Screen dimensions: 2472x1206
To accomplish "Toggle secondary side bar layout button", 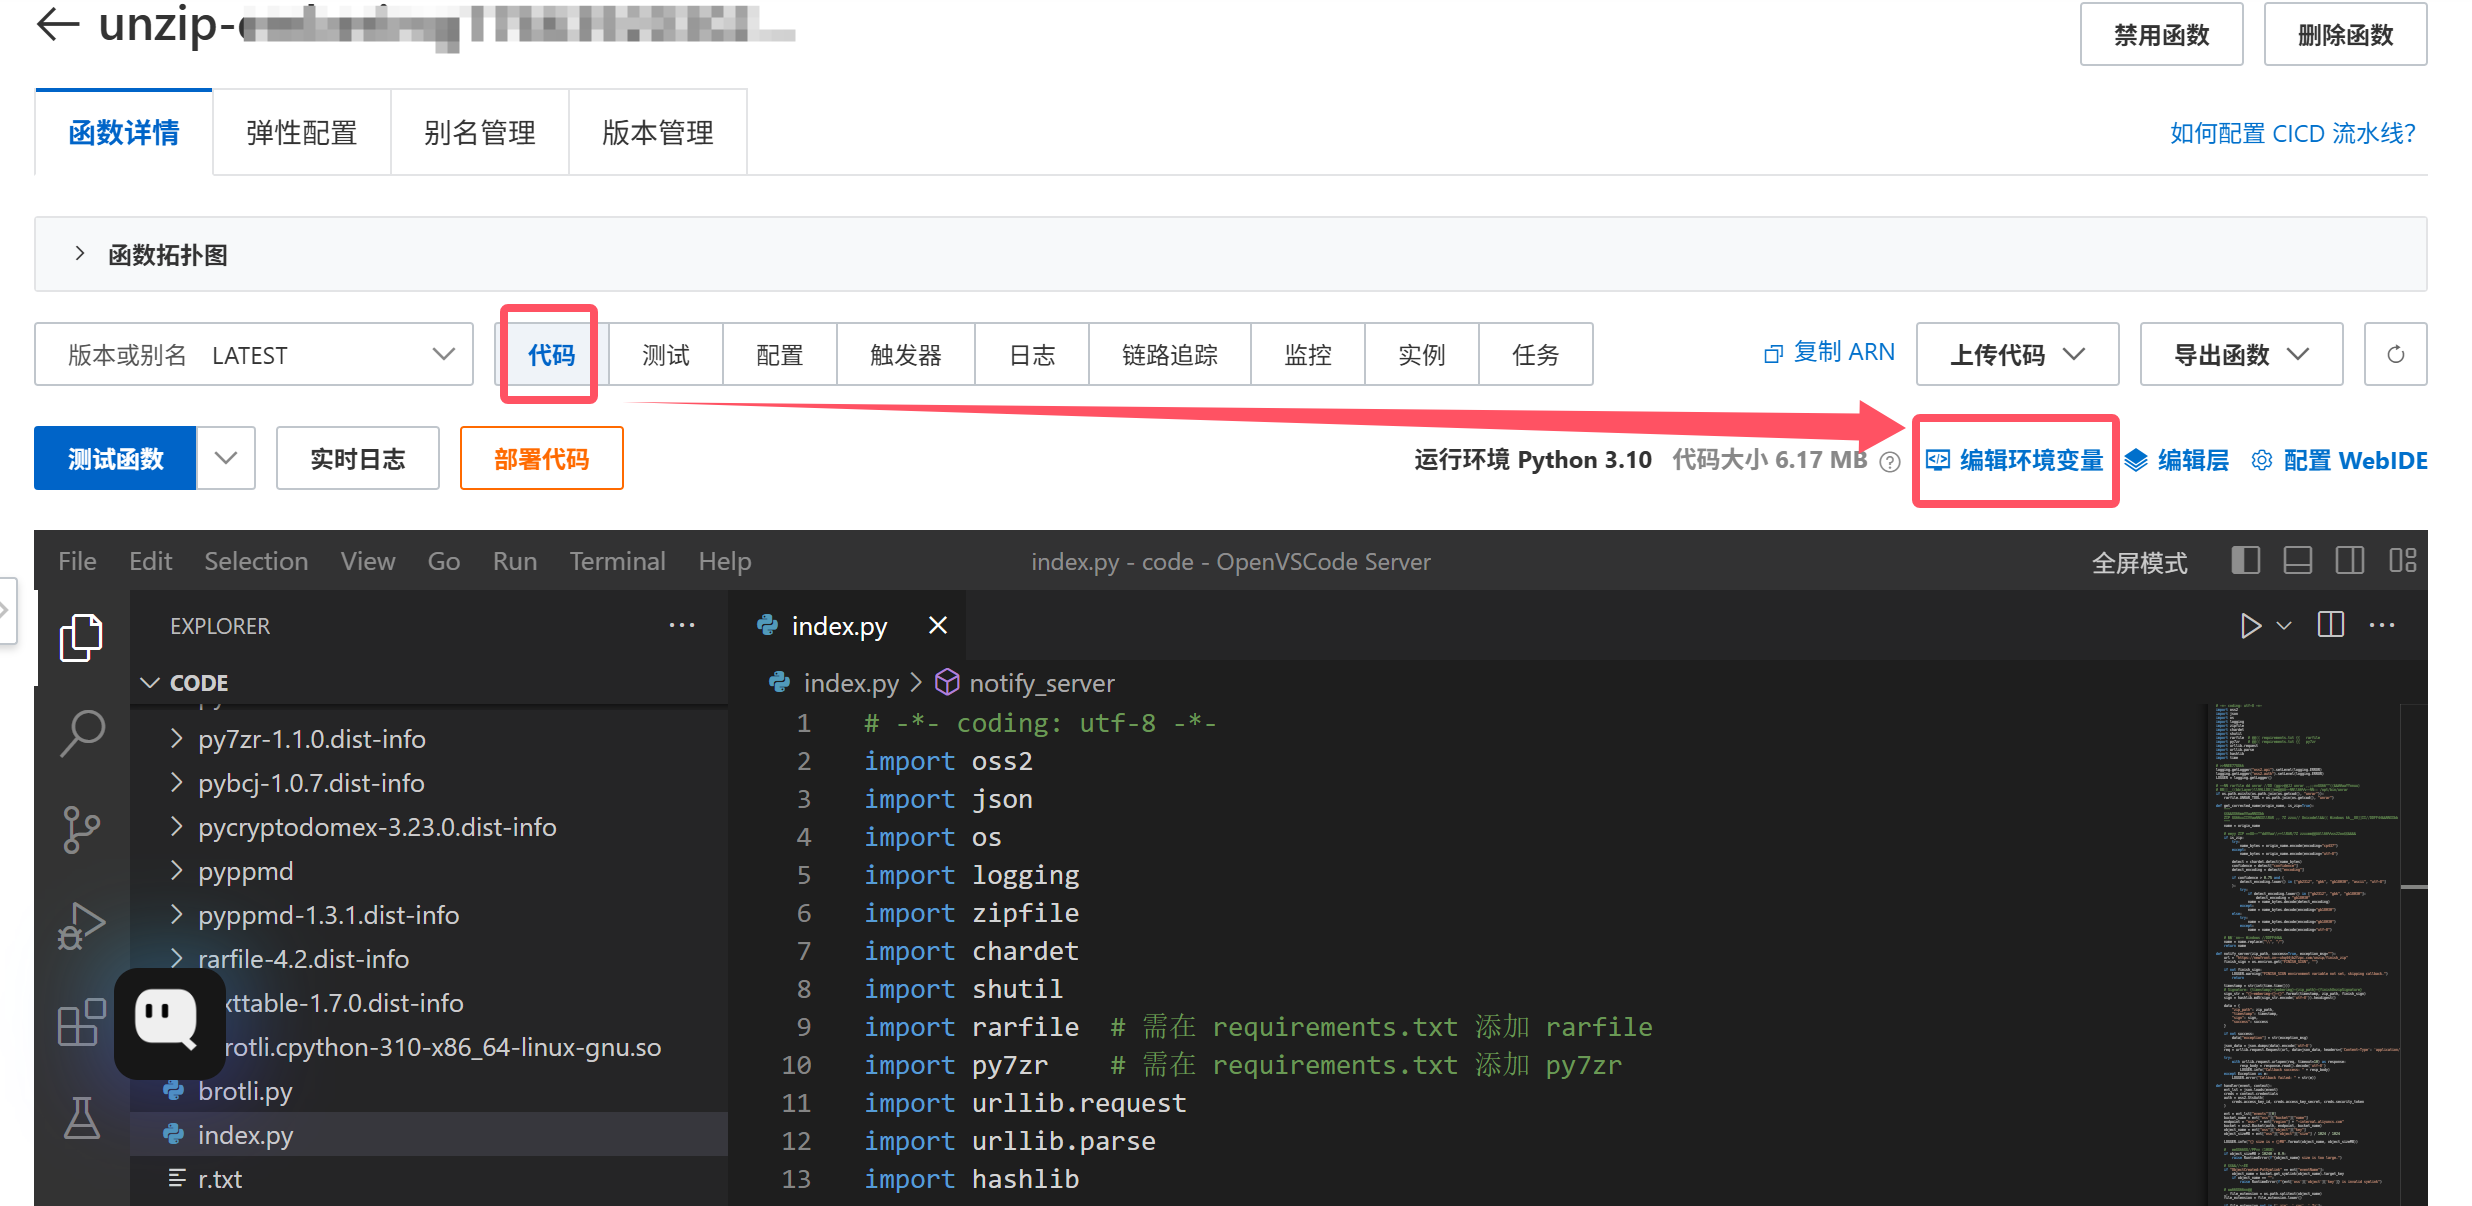I will click(x=2349, y=561).
